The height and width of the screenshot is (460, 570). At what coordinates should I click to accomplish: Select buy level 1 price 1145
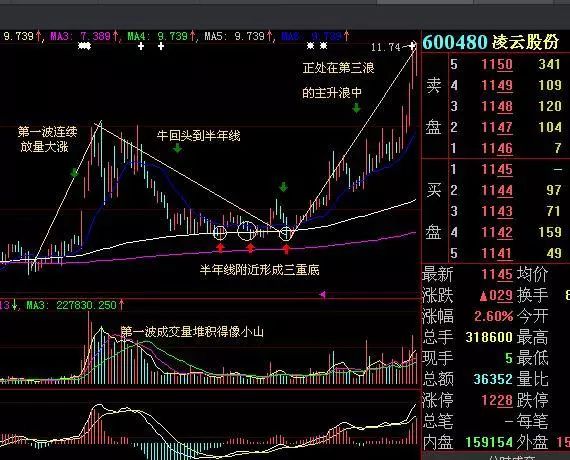[497, 169]
